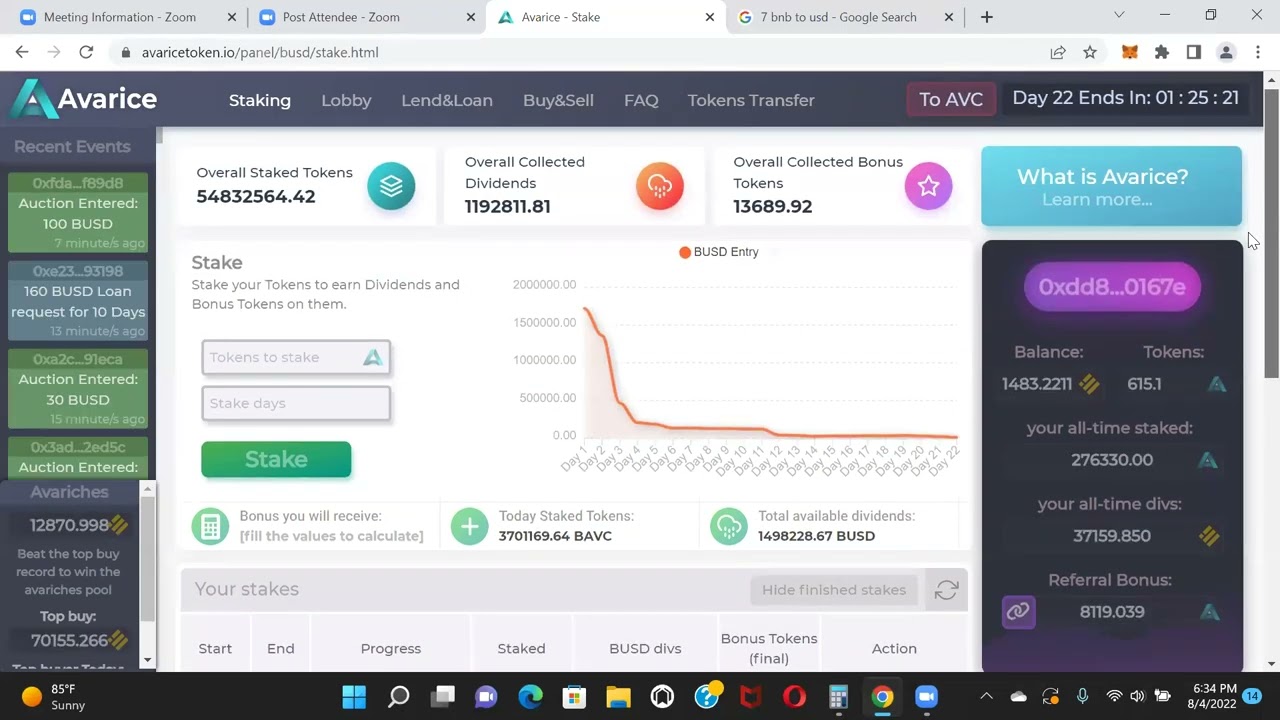
Task: Open event 0xe23...93198 160 BUSD Loan request
Action: (78, 300)
